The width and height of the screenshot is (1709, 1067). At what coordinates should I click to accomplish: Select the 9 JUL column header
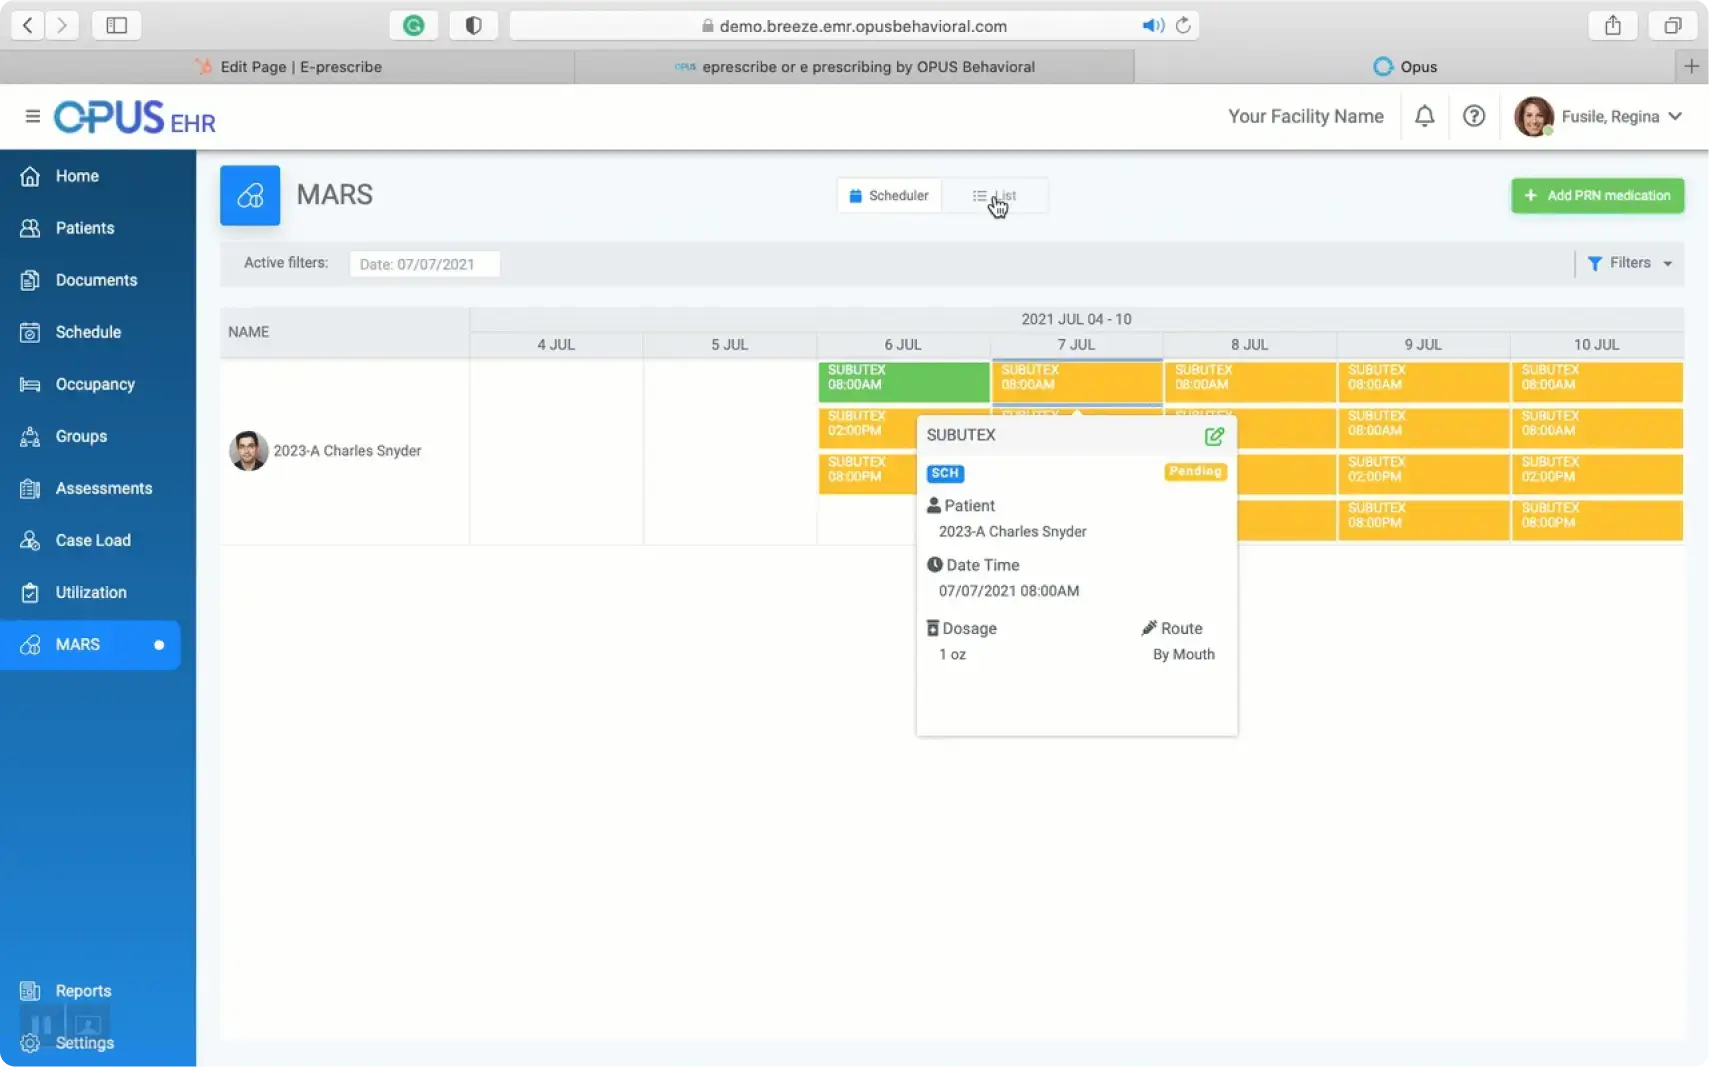1422,344
